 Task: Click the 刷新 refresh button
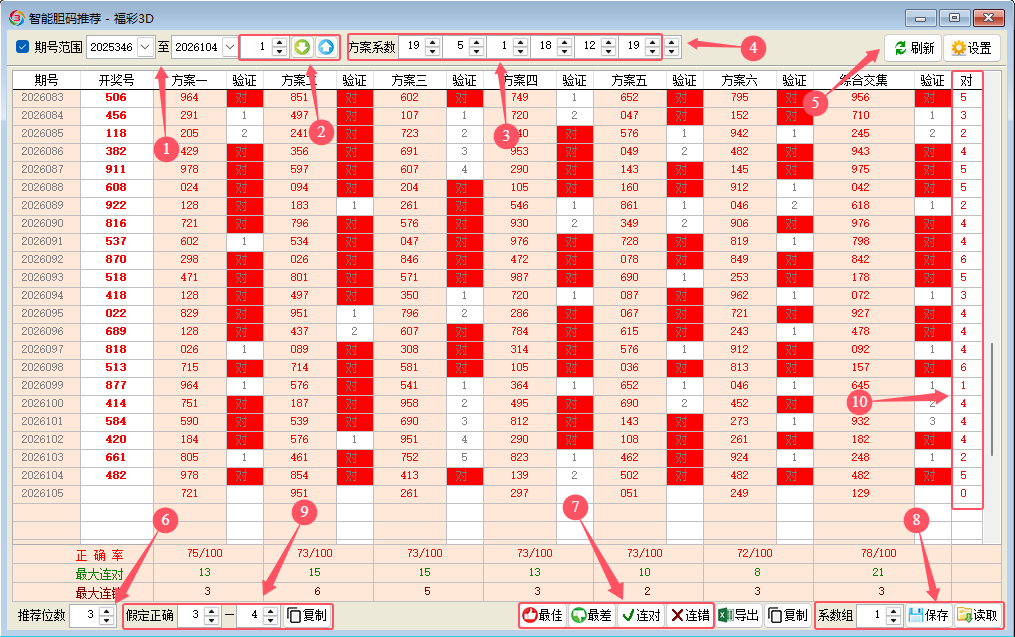point(913,48)
